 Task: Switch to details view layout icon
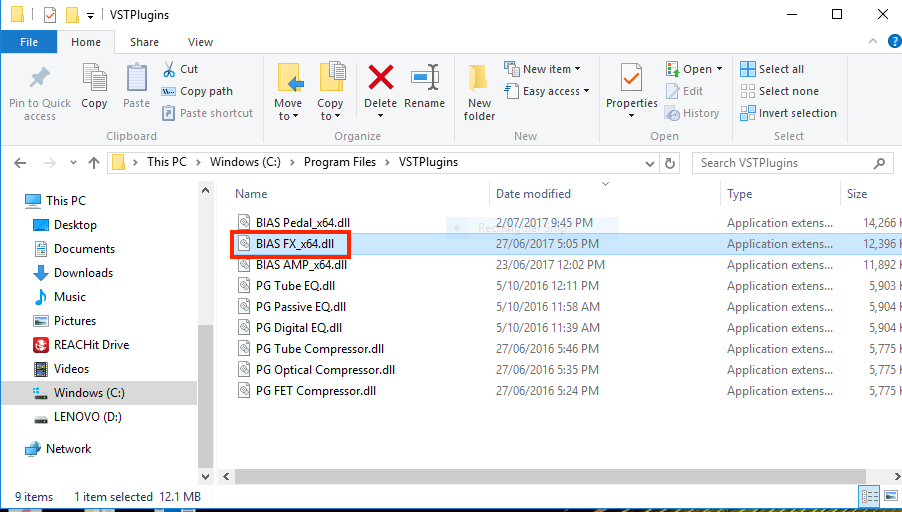point(869,496)
